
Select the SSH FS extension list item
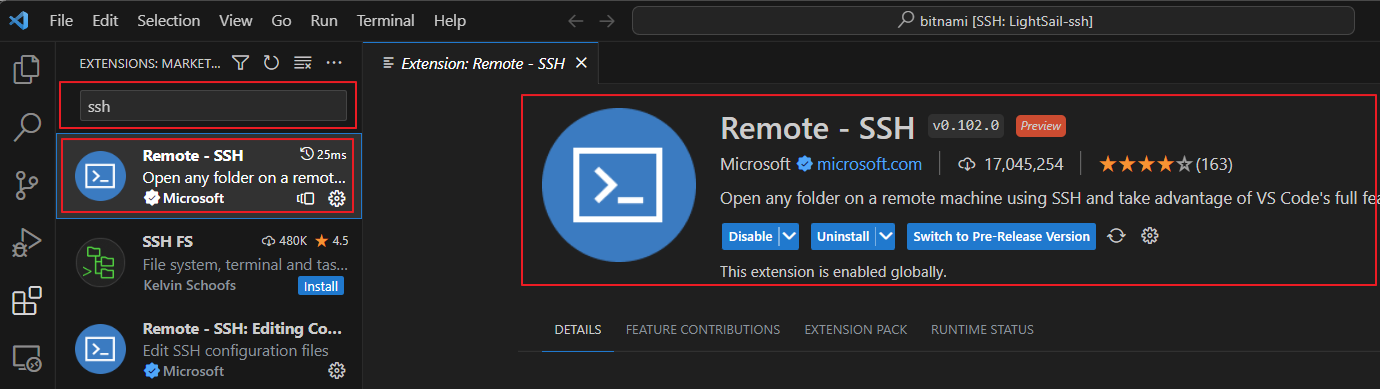coord(208,262)
